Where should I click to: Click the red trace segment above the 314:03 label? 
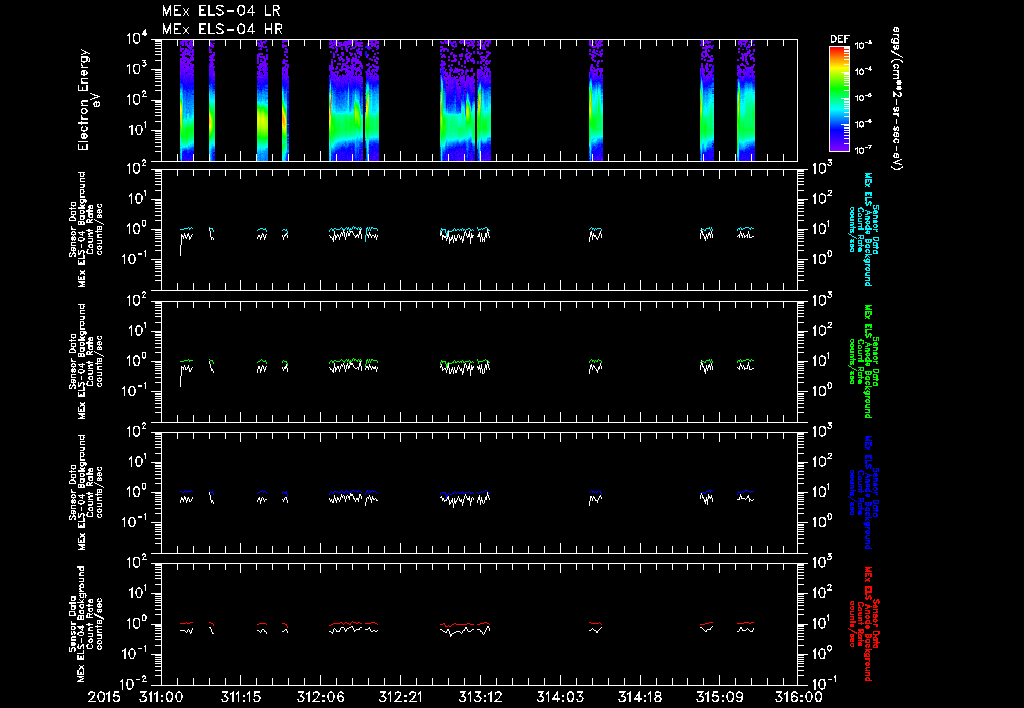tap(595, 624)
